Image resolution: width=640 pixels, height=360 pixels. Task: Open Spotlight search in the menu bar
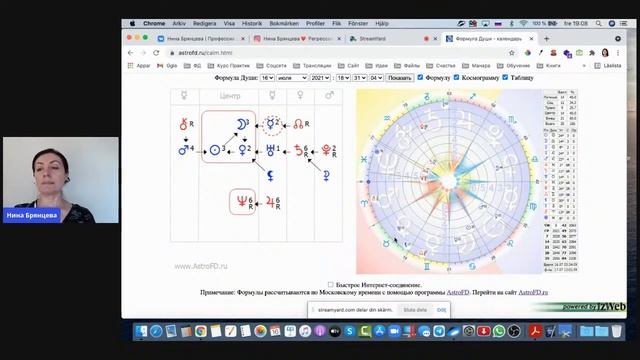point(598,24)
